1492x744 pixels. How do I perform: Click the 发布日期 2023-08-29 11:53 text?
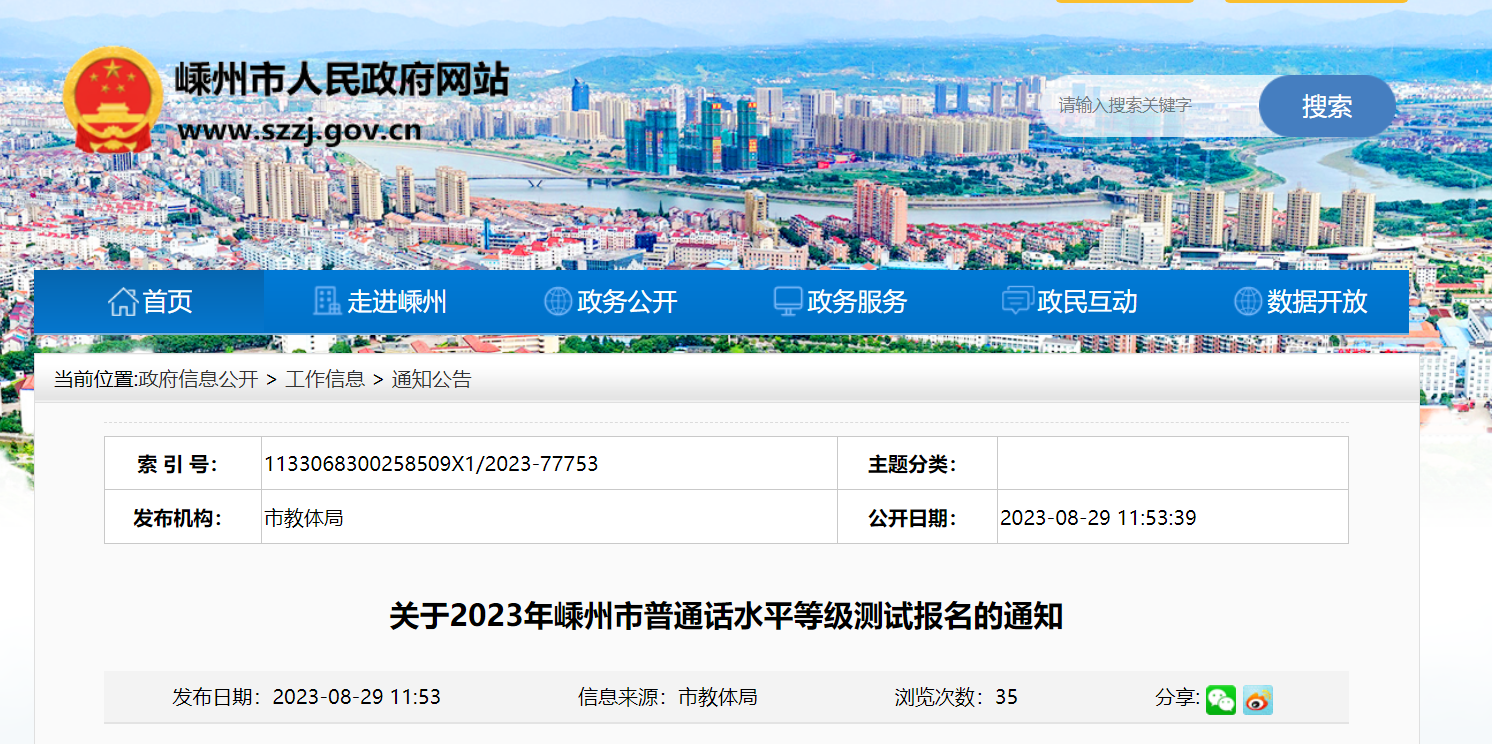306,697
